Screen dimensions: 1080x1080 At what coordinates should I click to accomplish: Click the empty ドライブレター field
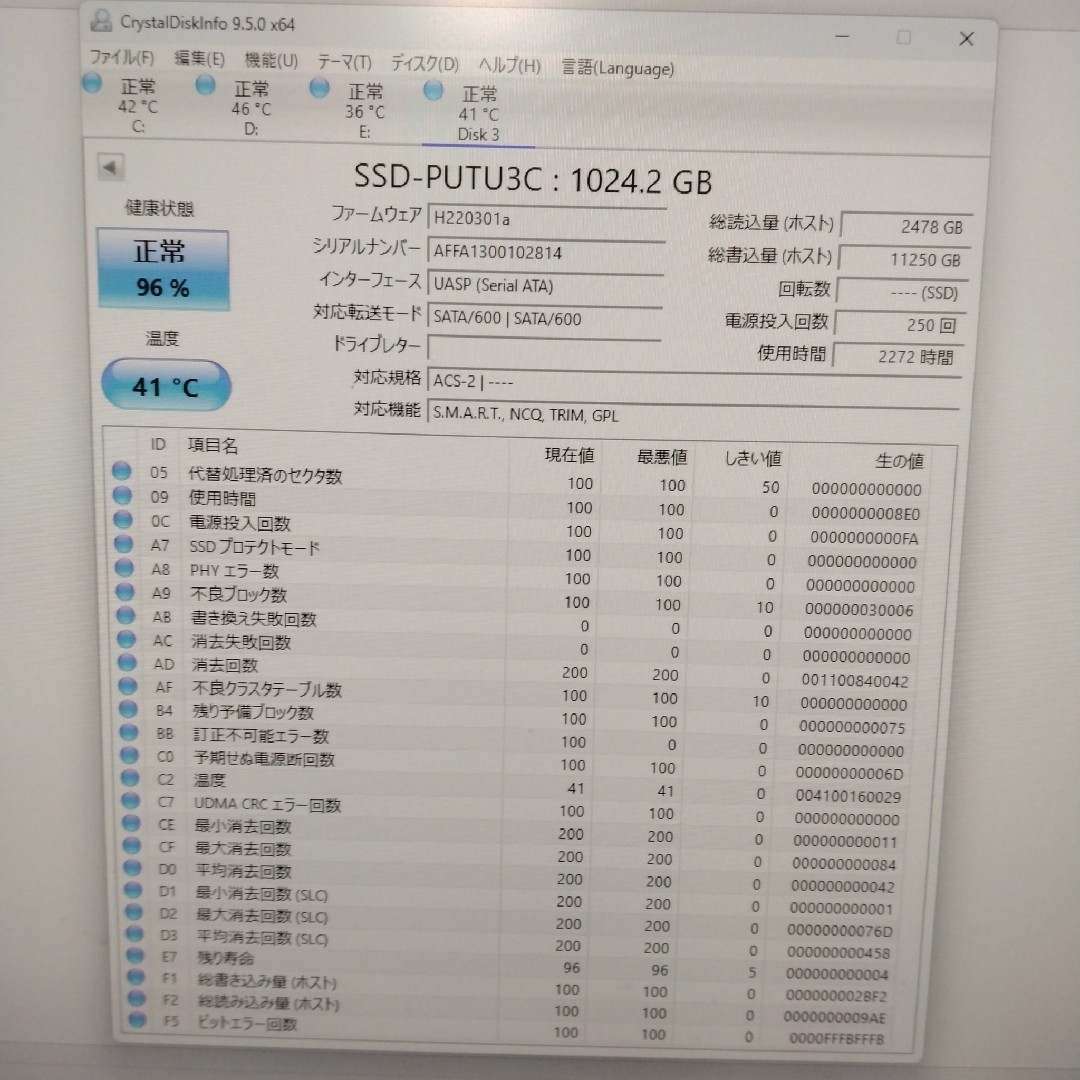pos(543,349)
